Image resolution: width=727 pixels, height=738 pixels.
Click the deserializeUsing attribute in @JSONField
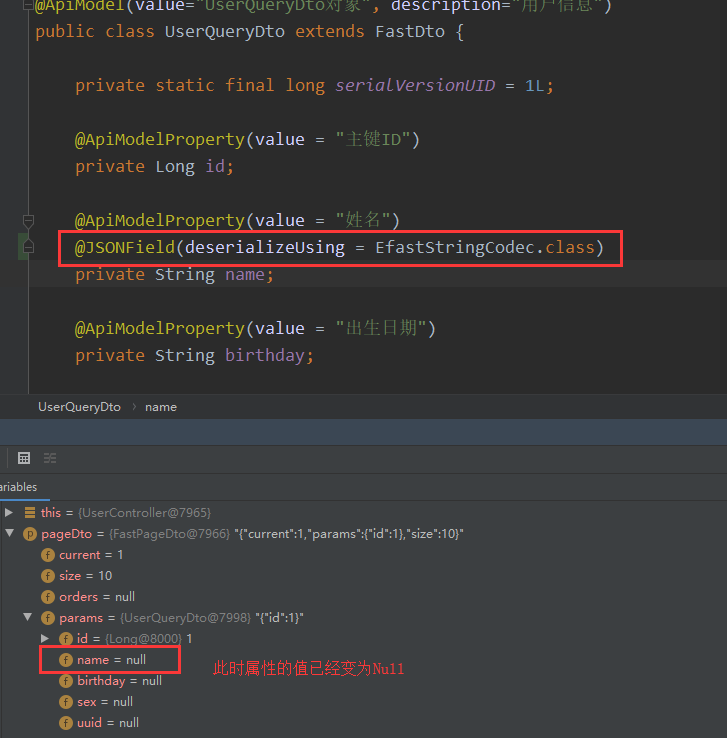pos(264,247)
